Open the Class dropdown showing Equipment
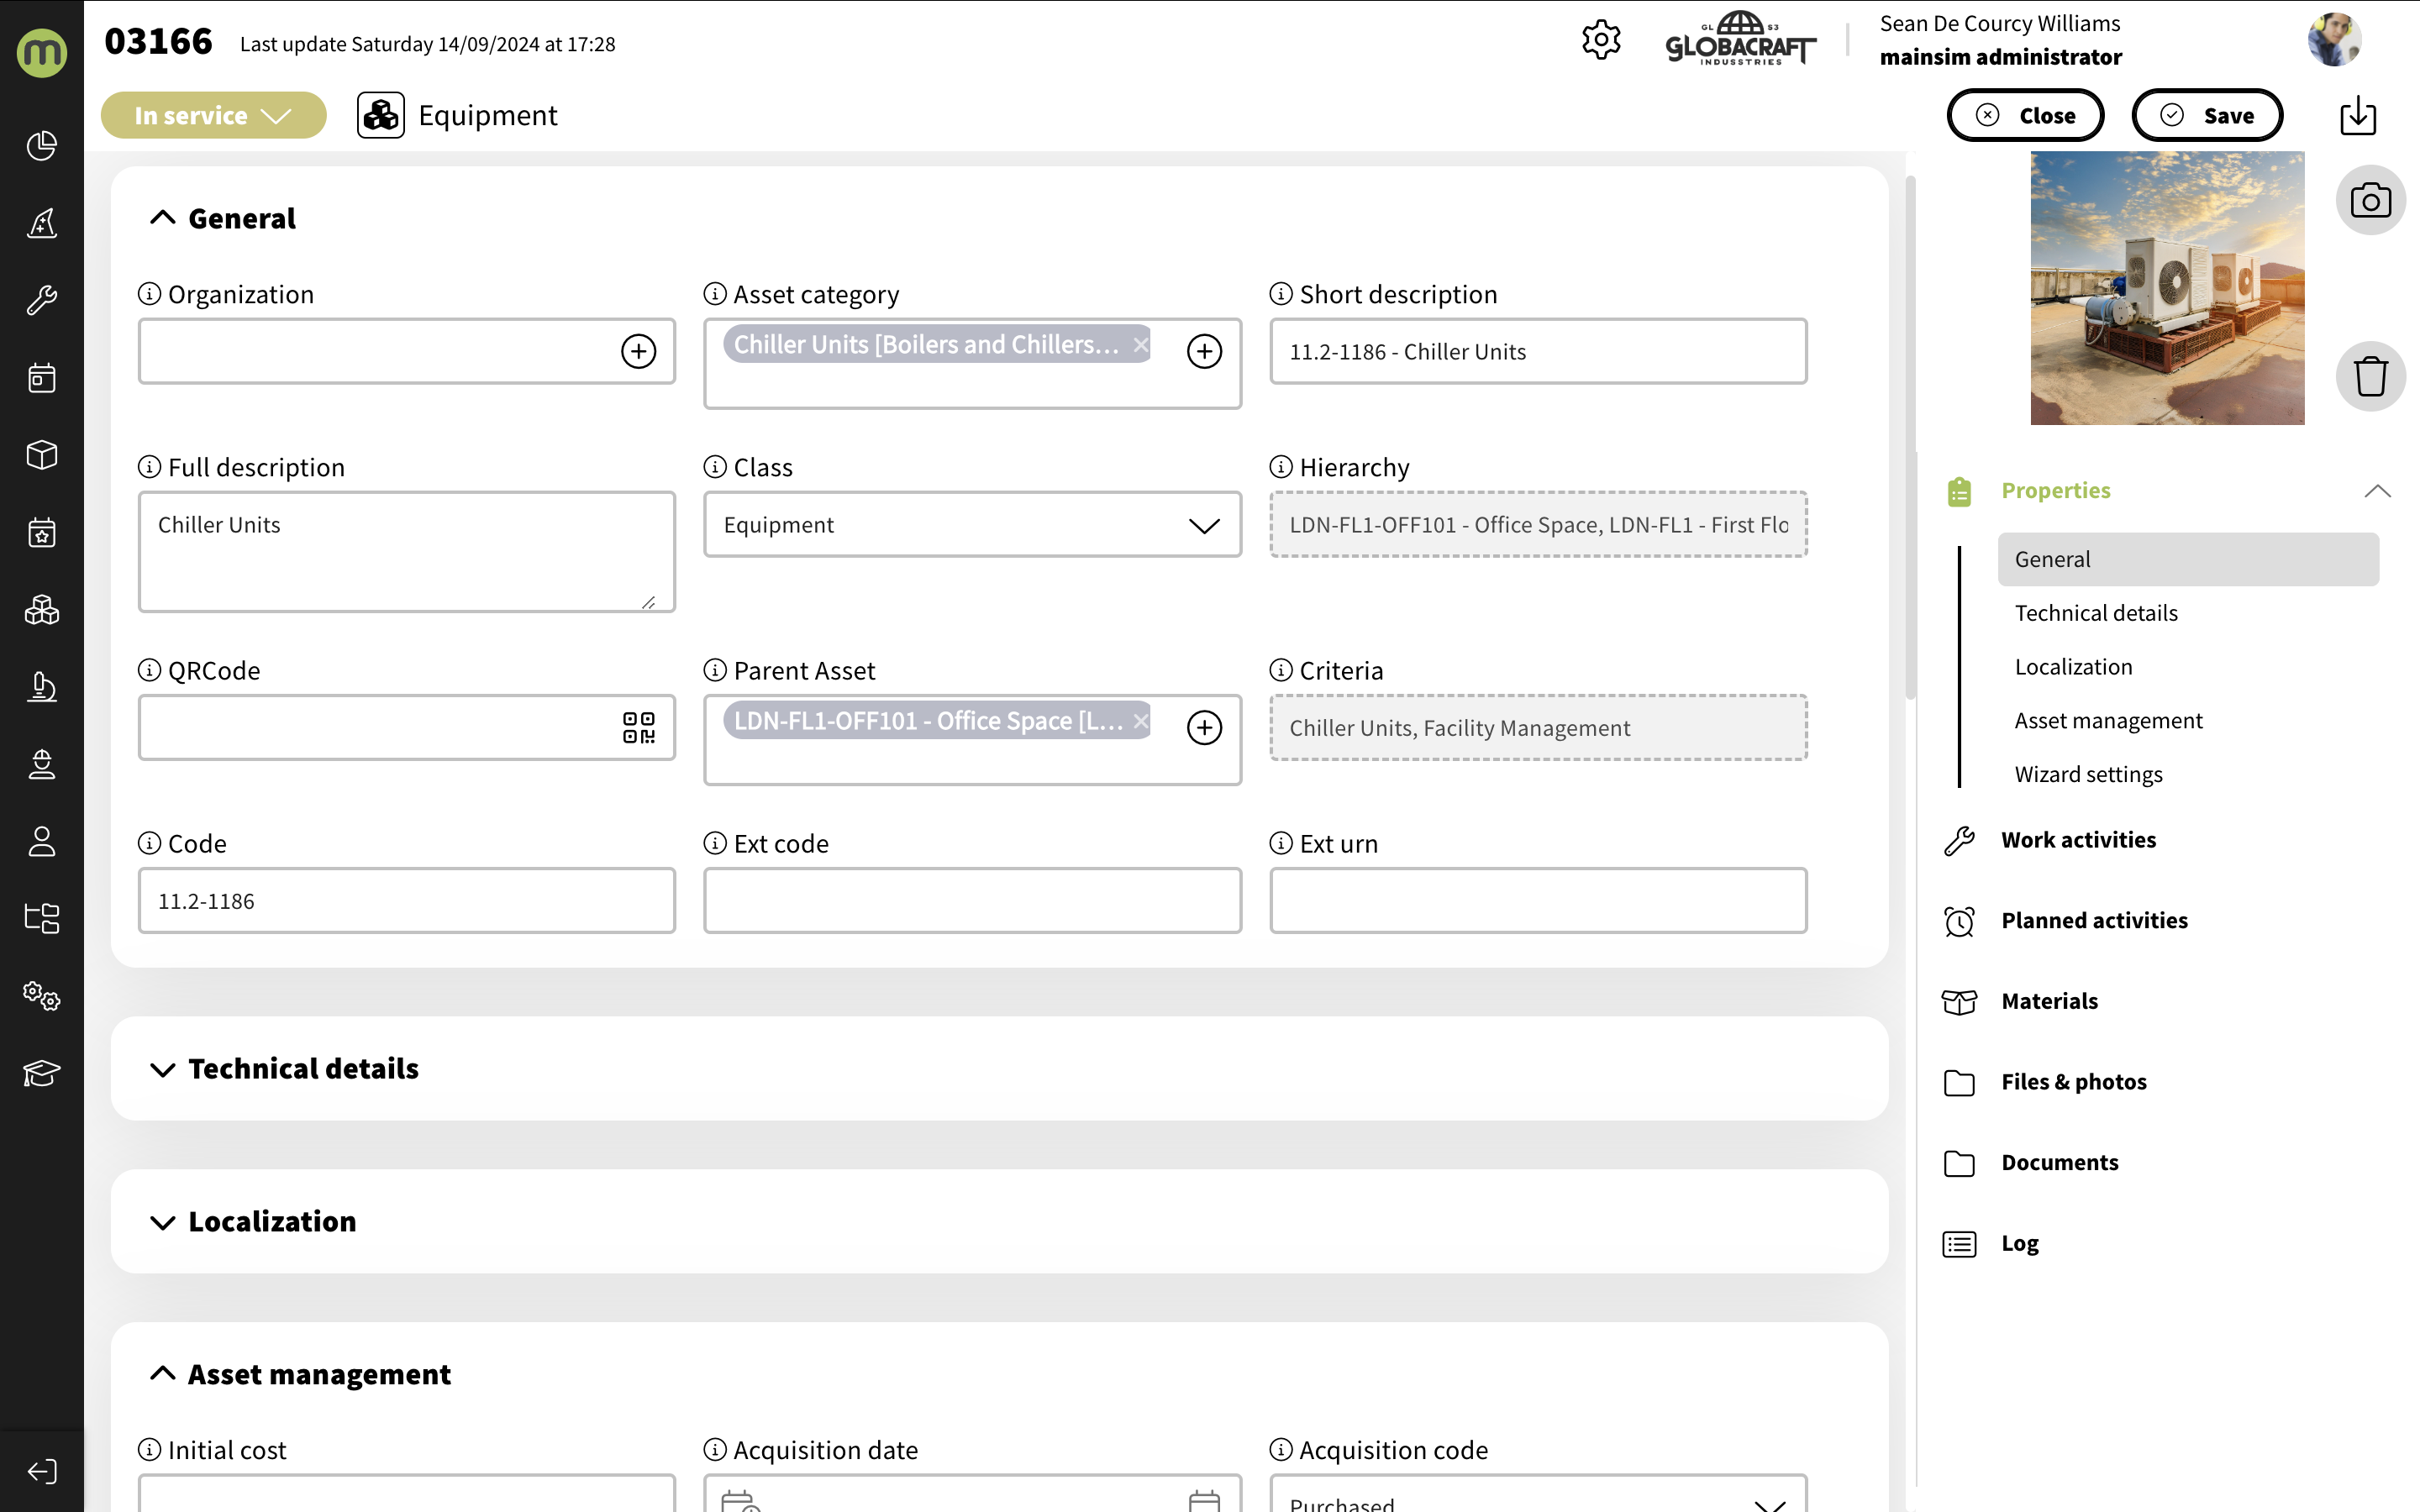The width and height of the screenshot is (2420, 1512). (971, 525)
